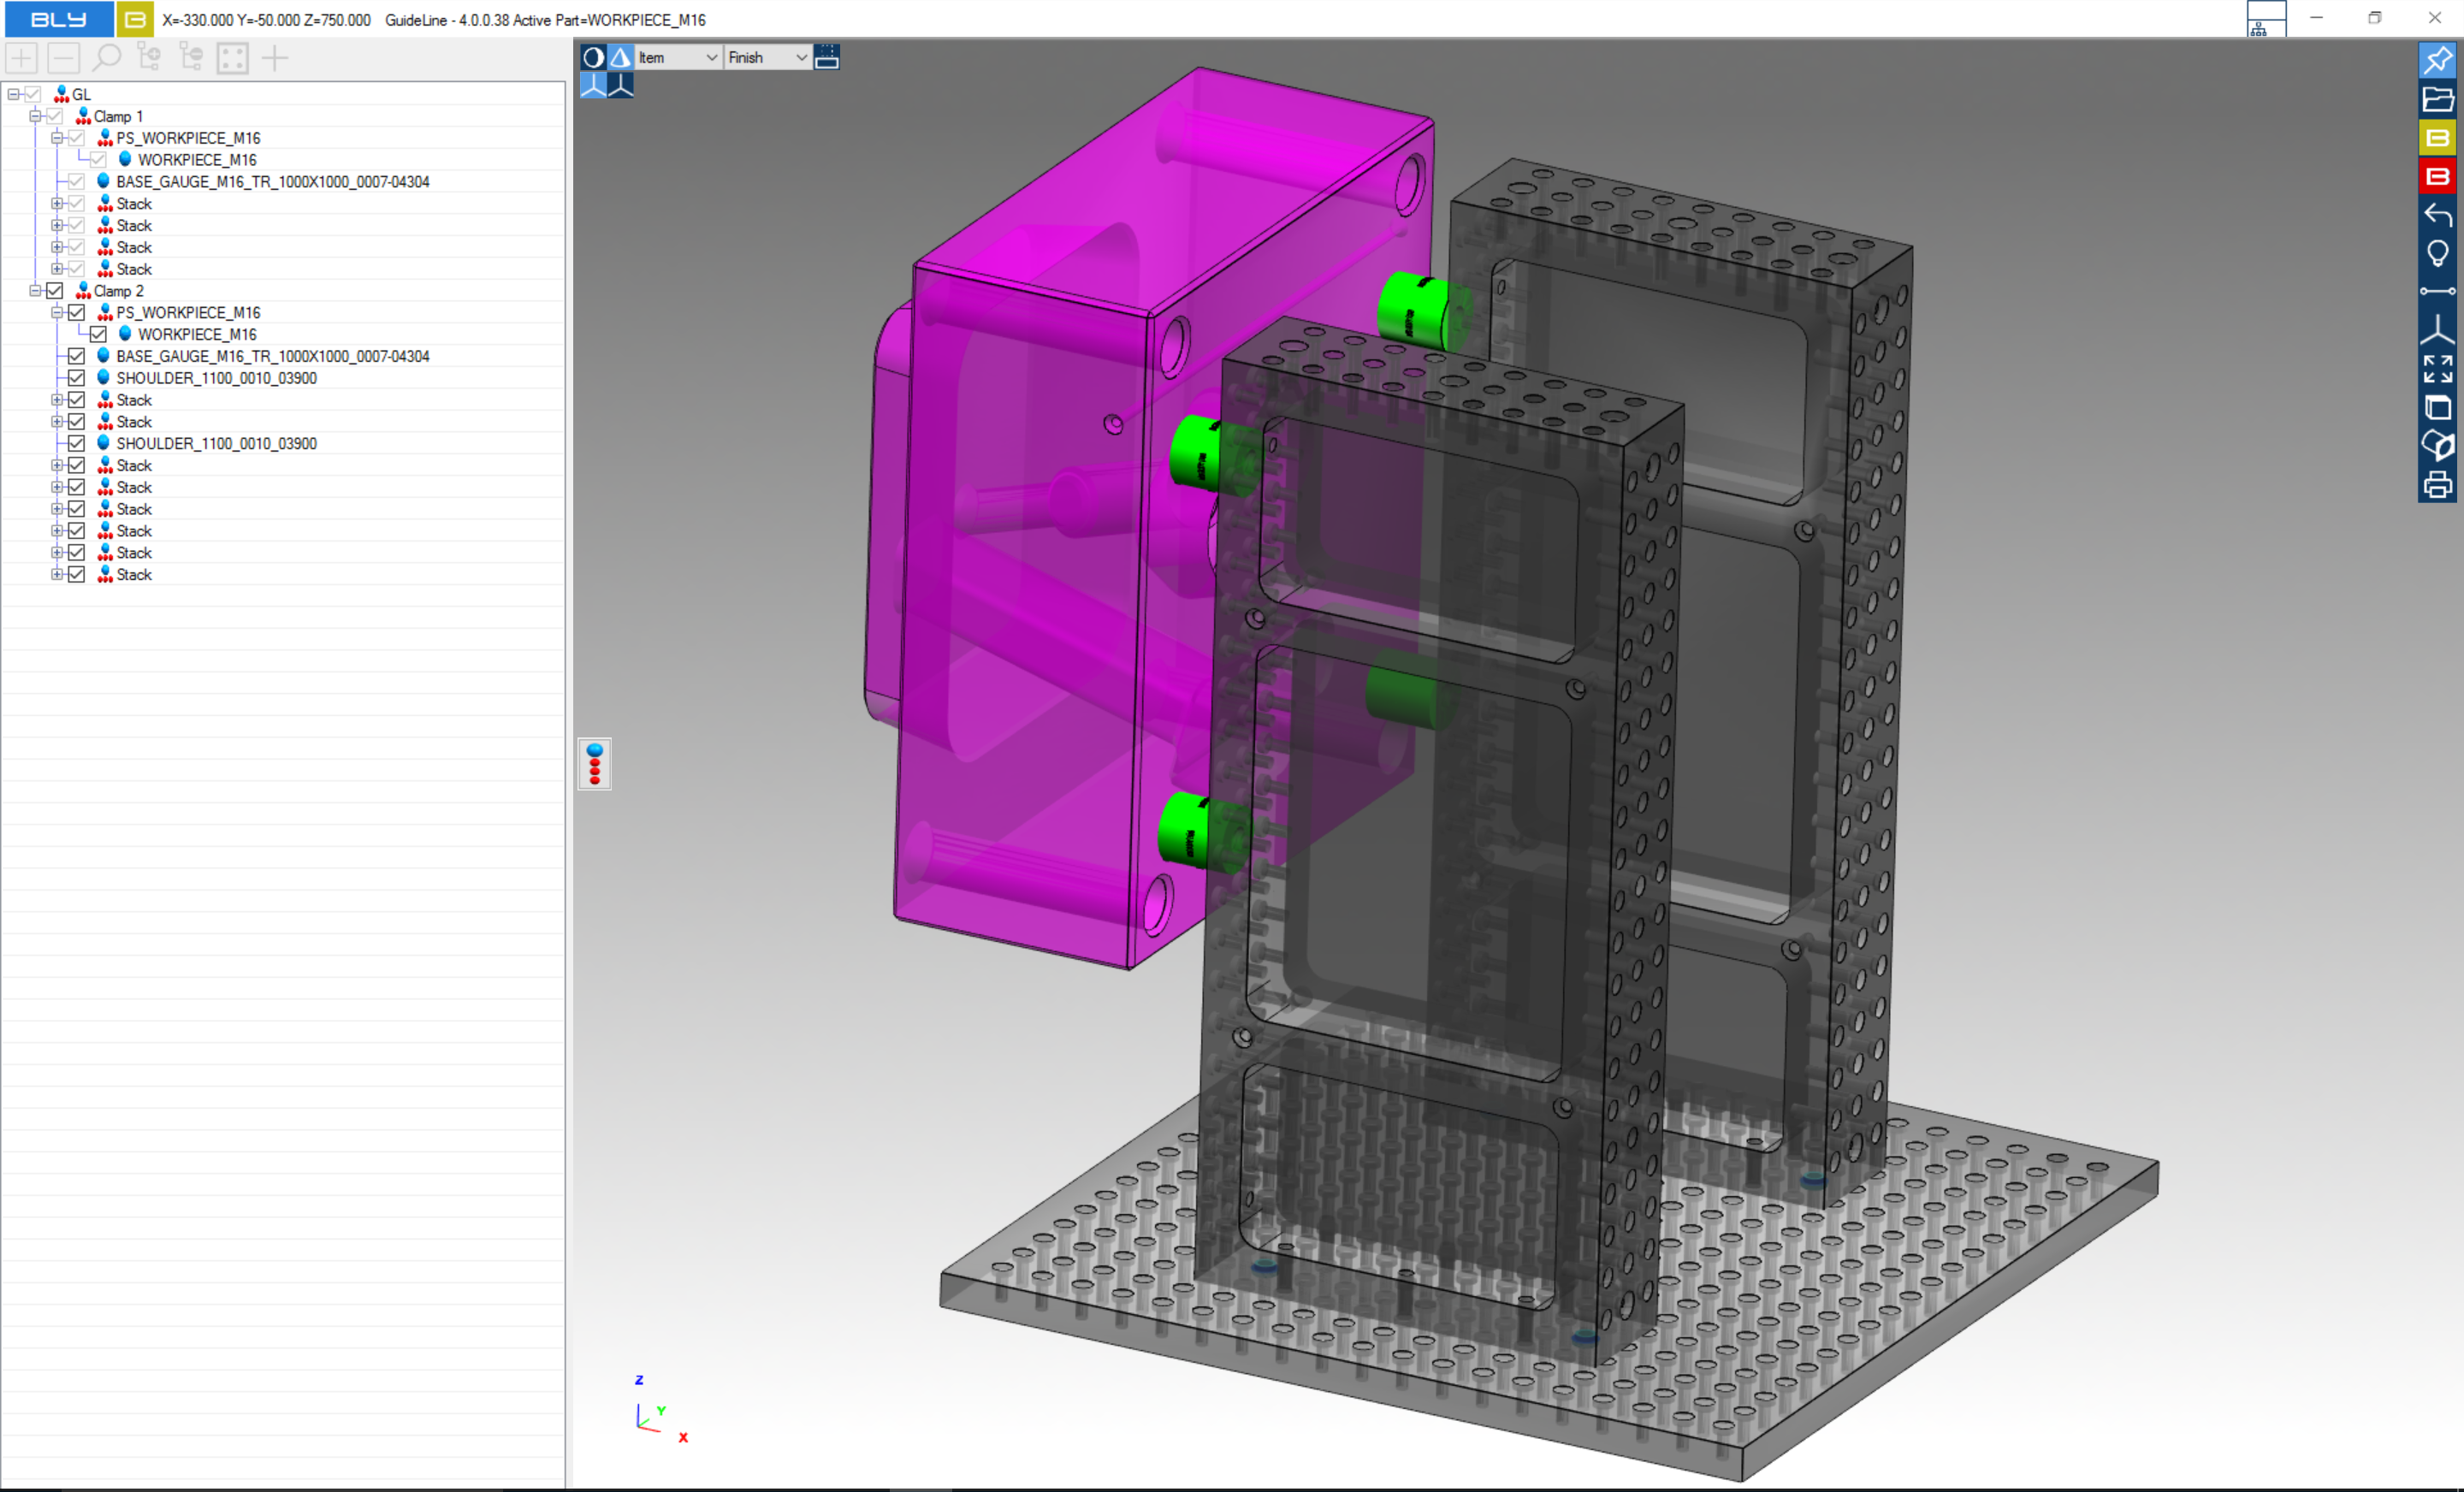
Task: Click the yellow B icon beside BLY logo
Action: [135, 19]
